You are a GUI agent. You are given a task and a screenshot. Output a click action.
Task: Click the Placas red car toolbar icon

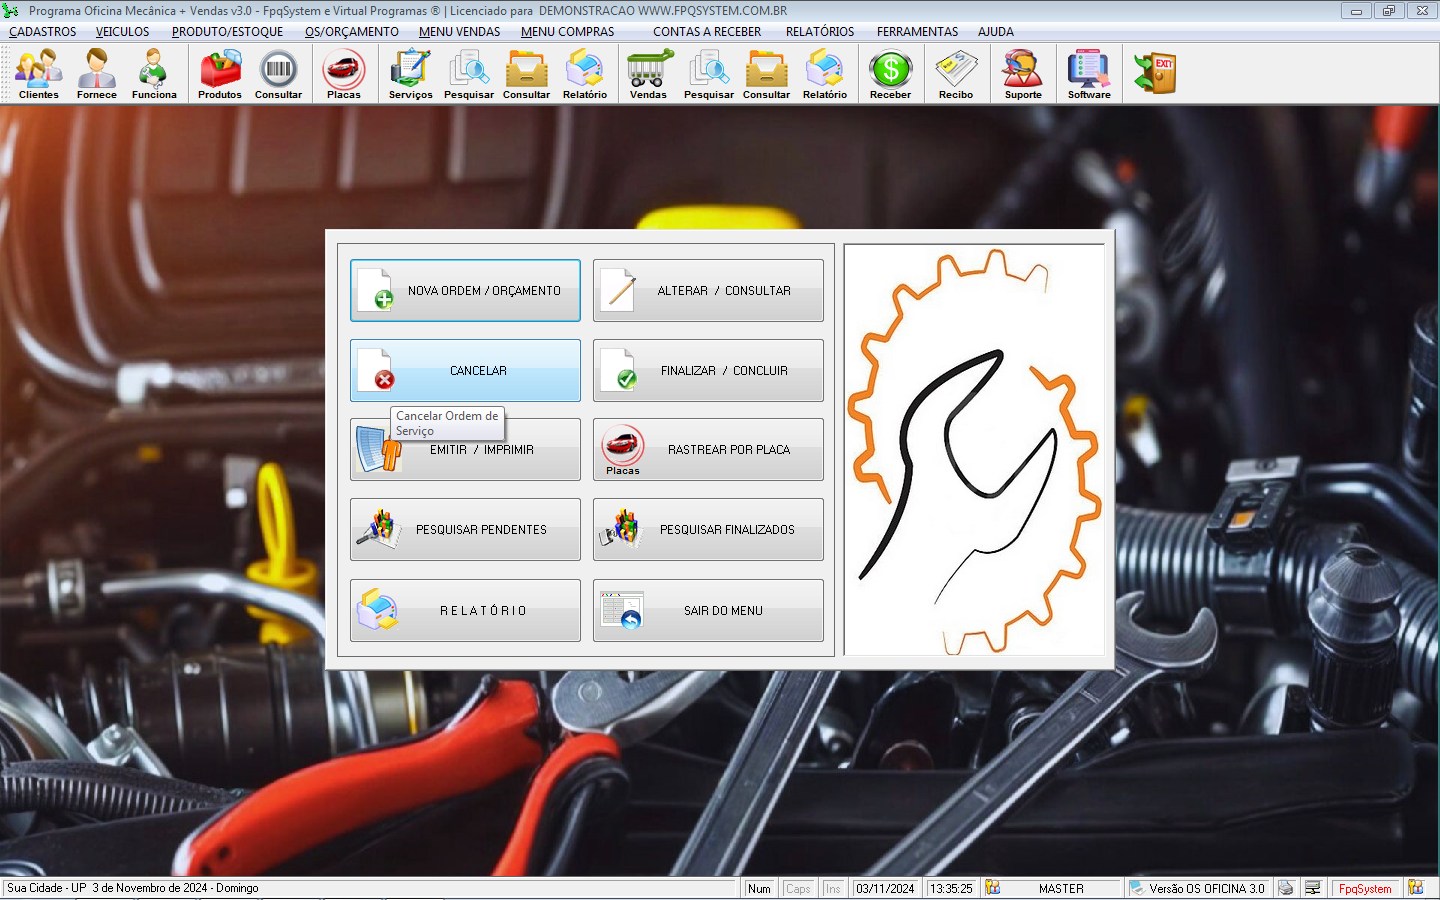click(x=343, y=74)
